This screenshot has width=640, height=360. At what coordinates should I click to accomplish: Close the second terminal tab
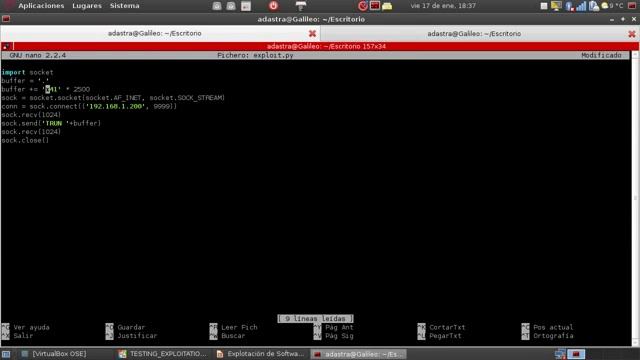coord(632,33)
